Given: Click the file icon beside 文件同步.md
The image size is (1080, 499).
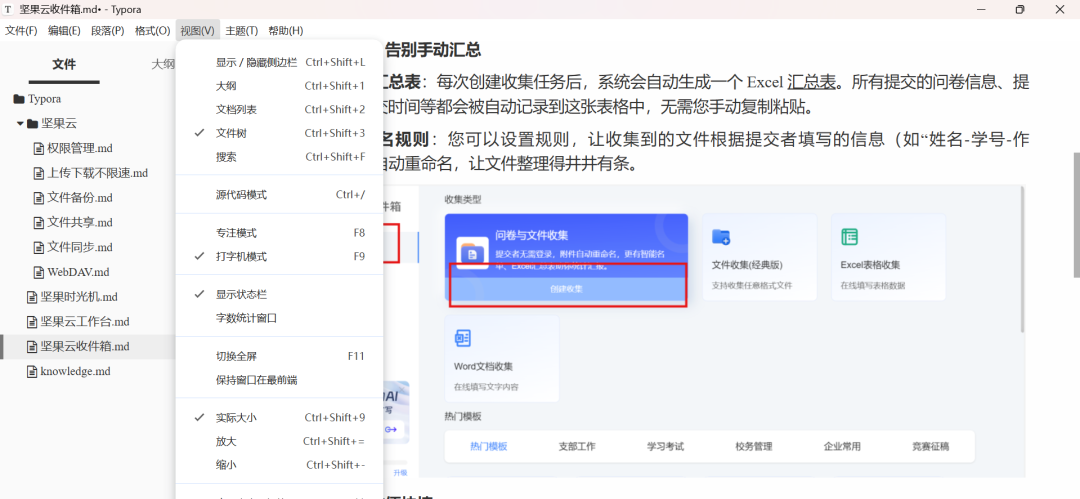Looking at the screenshot, I should tap(39, 247).
